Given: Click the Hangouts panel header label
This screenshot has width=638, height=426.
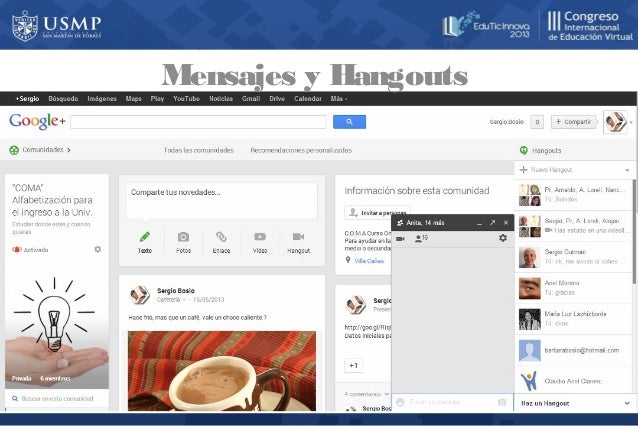Looking at the screenshot, I should 546,151.
